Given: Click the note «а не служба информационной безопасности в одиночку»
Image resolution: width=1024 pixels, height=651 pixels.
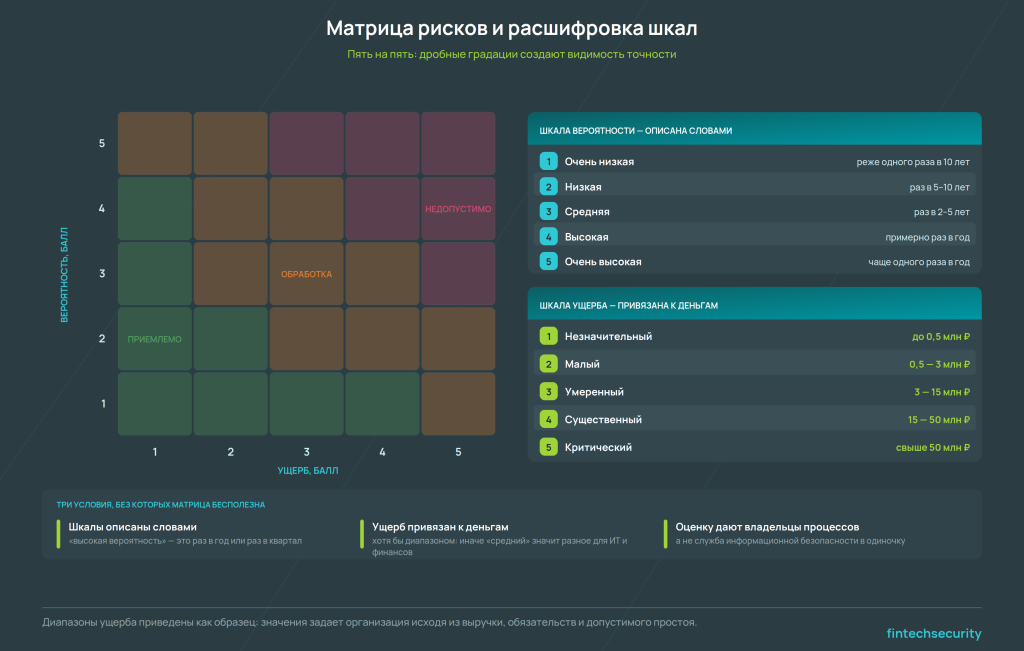Looking at the screenshot, I should 790,541.
